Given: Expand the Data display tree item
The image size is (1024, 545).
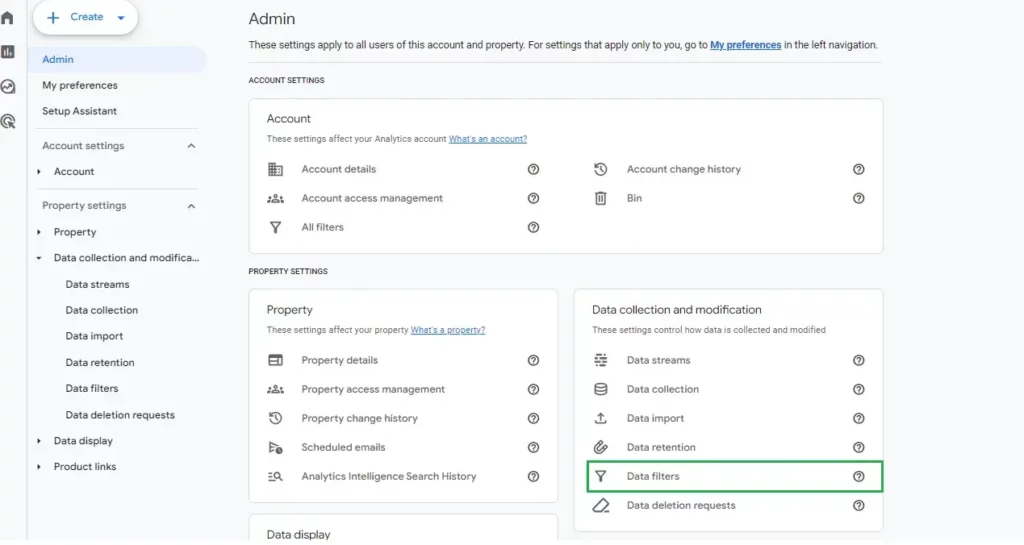Looking at the screenshot, I should click(x=39, y=441).
